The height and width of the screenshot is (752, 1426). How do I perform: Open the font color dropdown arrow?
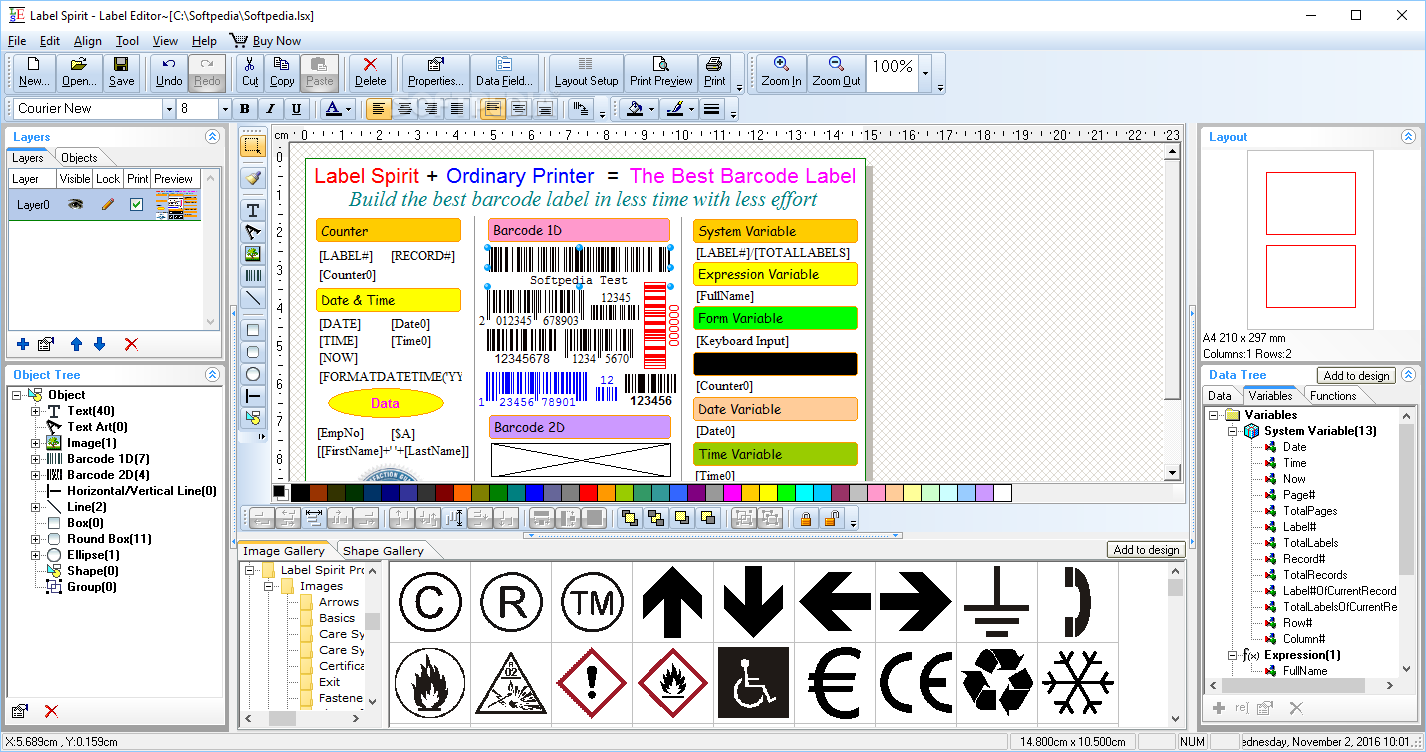point(348,109)
